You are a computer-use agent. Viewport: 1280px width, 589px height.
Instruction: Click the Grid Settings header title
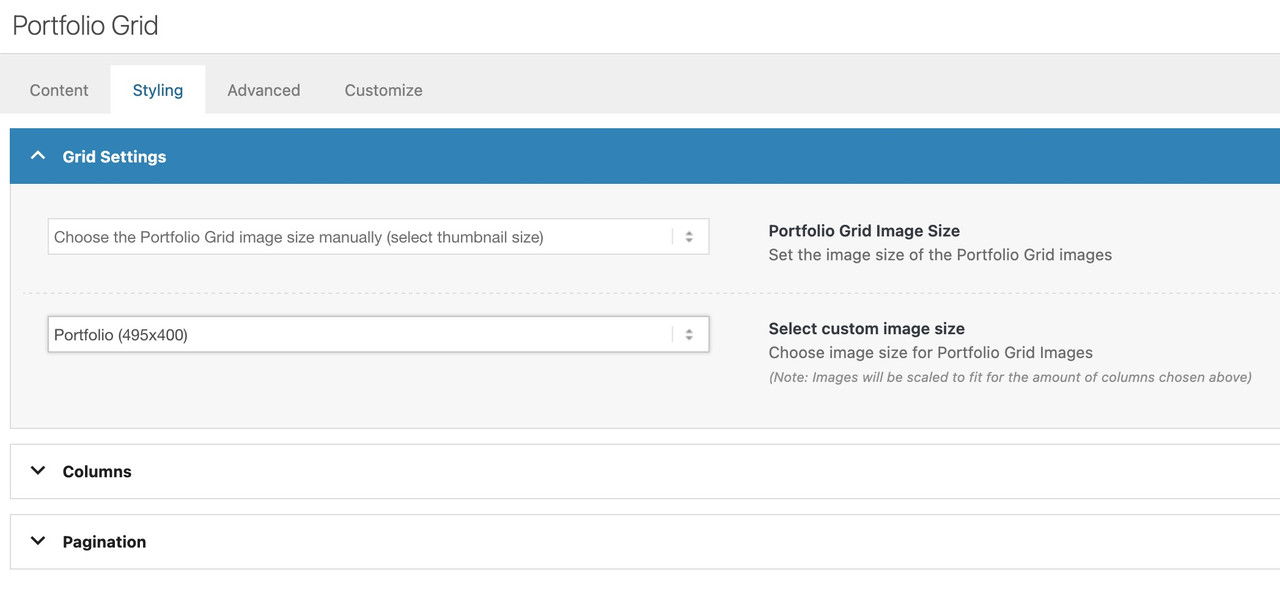click(x=114, y=157)
